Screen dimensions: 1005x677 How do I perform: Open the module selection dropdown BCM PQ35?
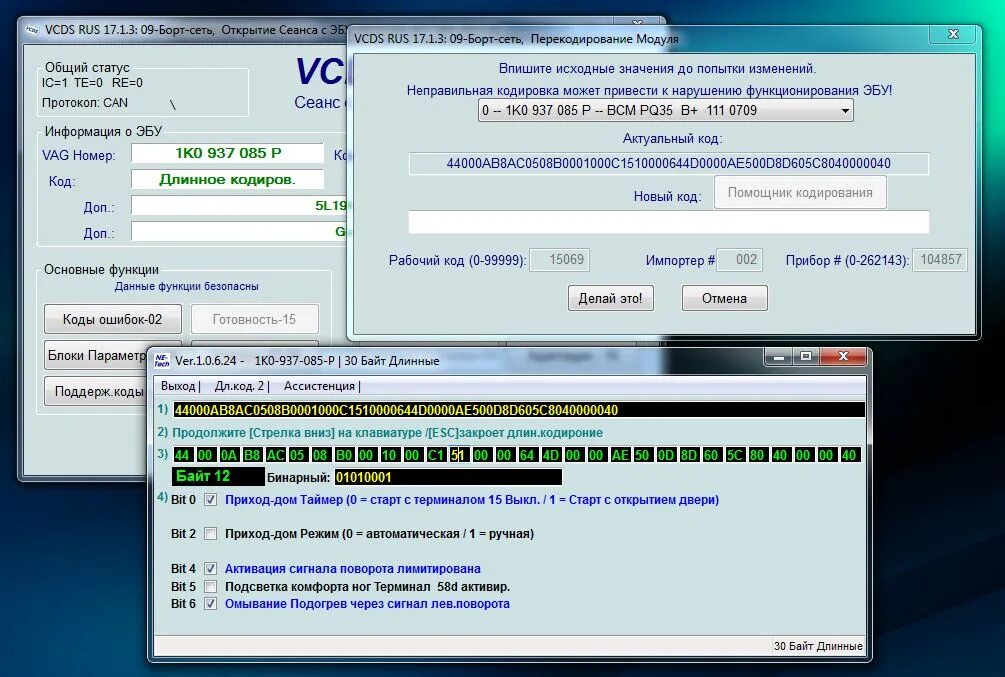click(x=665, y=110)
